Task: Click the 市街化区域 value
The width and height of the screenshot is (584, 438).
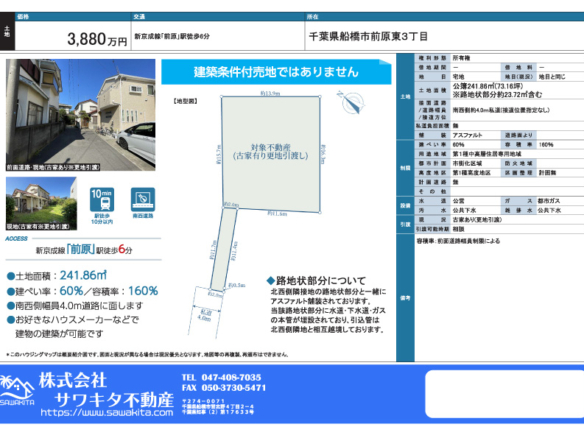Action: pyautogui.click(x=467, y=164)
